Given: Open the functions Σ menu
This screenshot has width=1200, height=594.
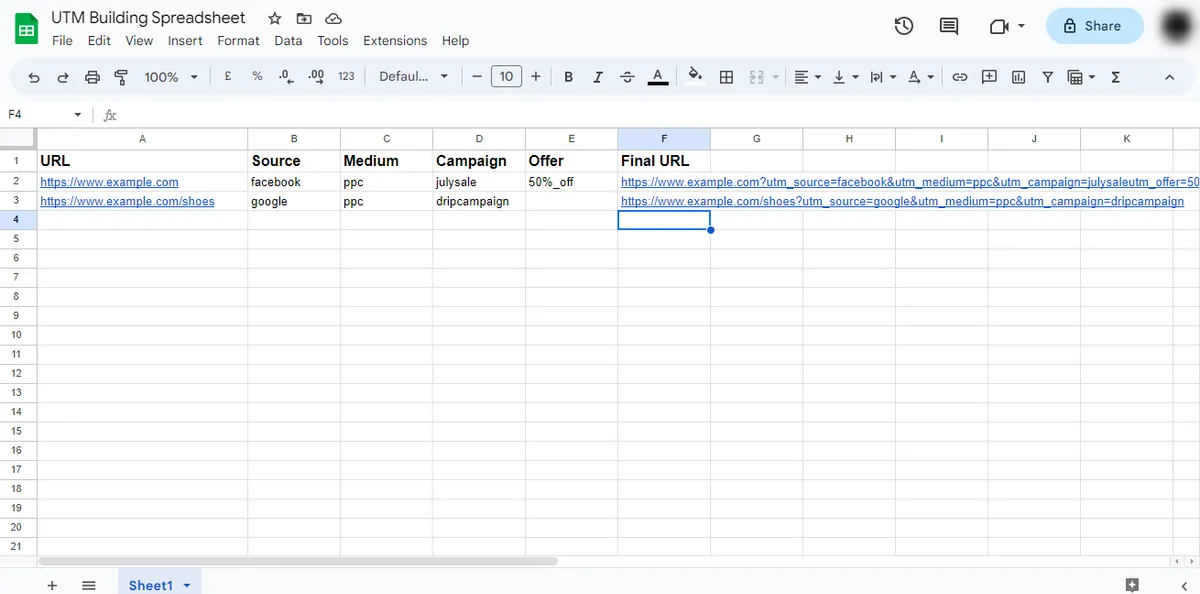Looking at the screenshot, I should (x=1114, y=76).
